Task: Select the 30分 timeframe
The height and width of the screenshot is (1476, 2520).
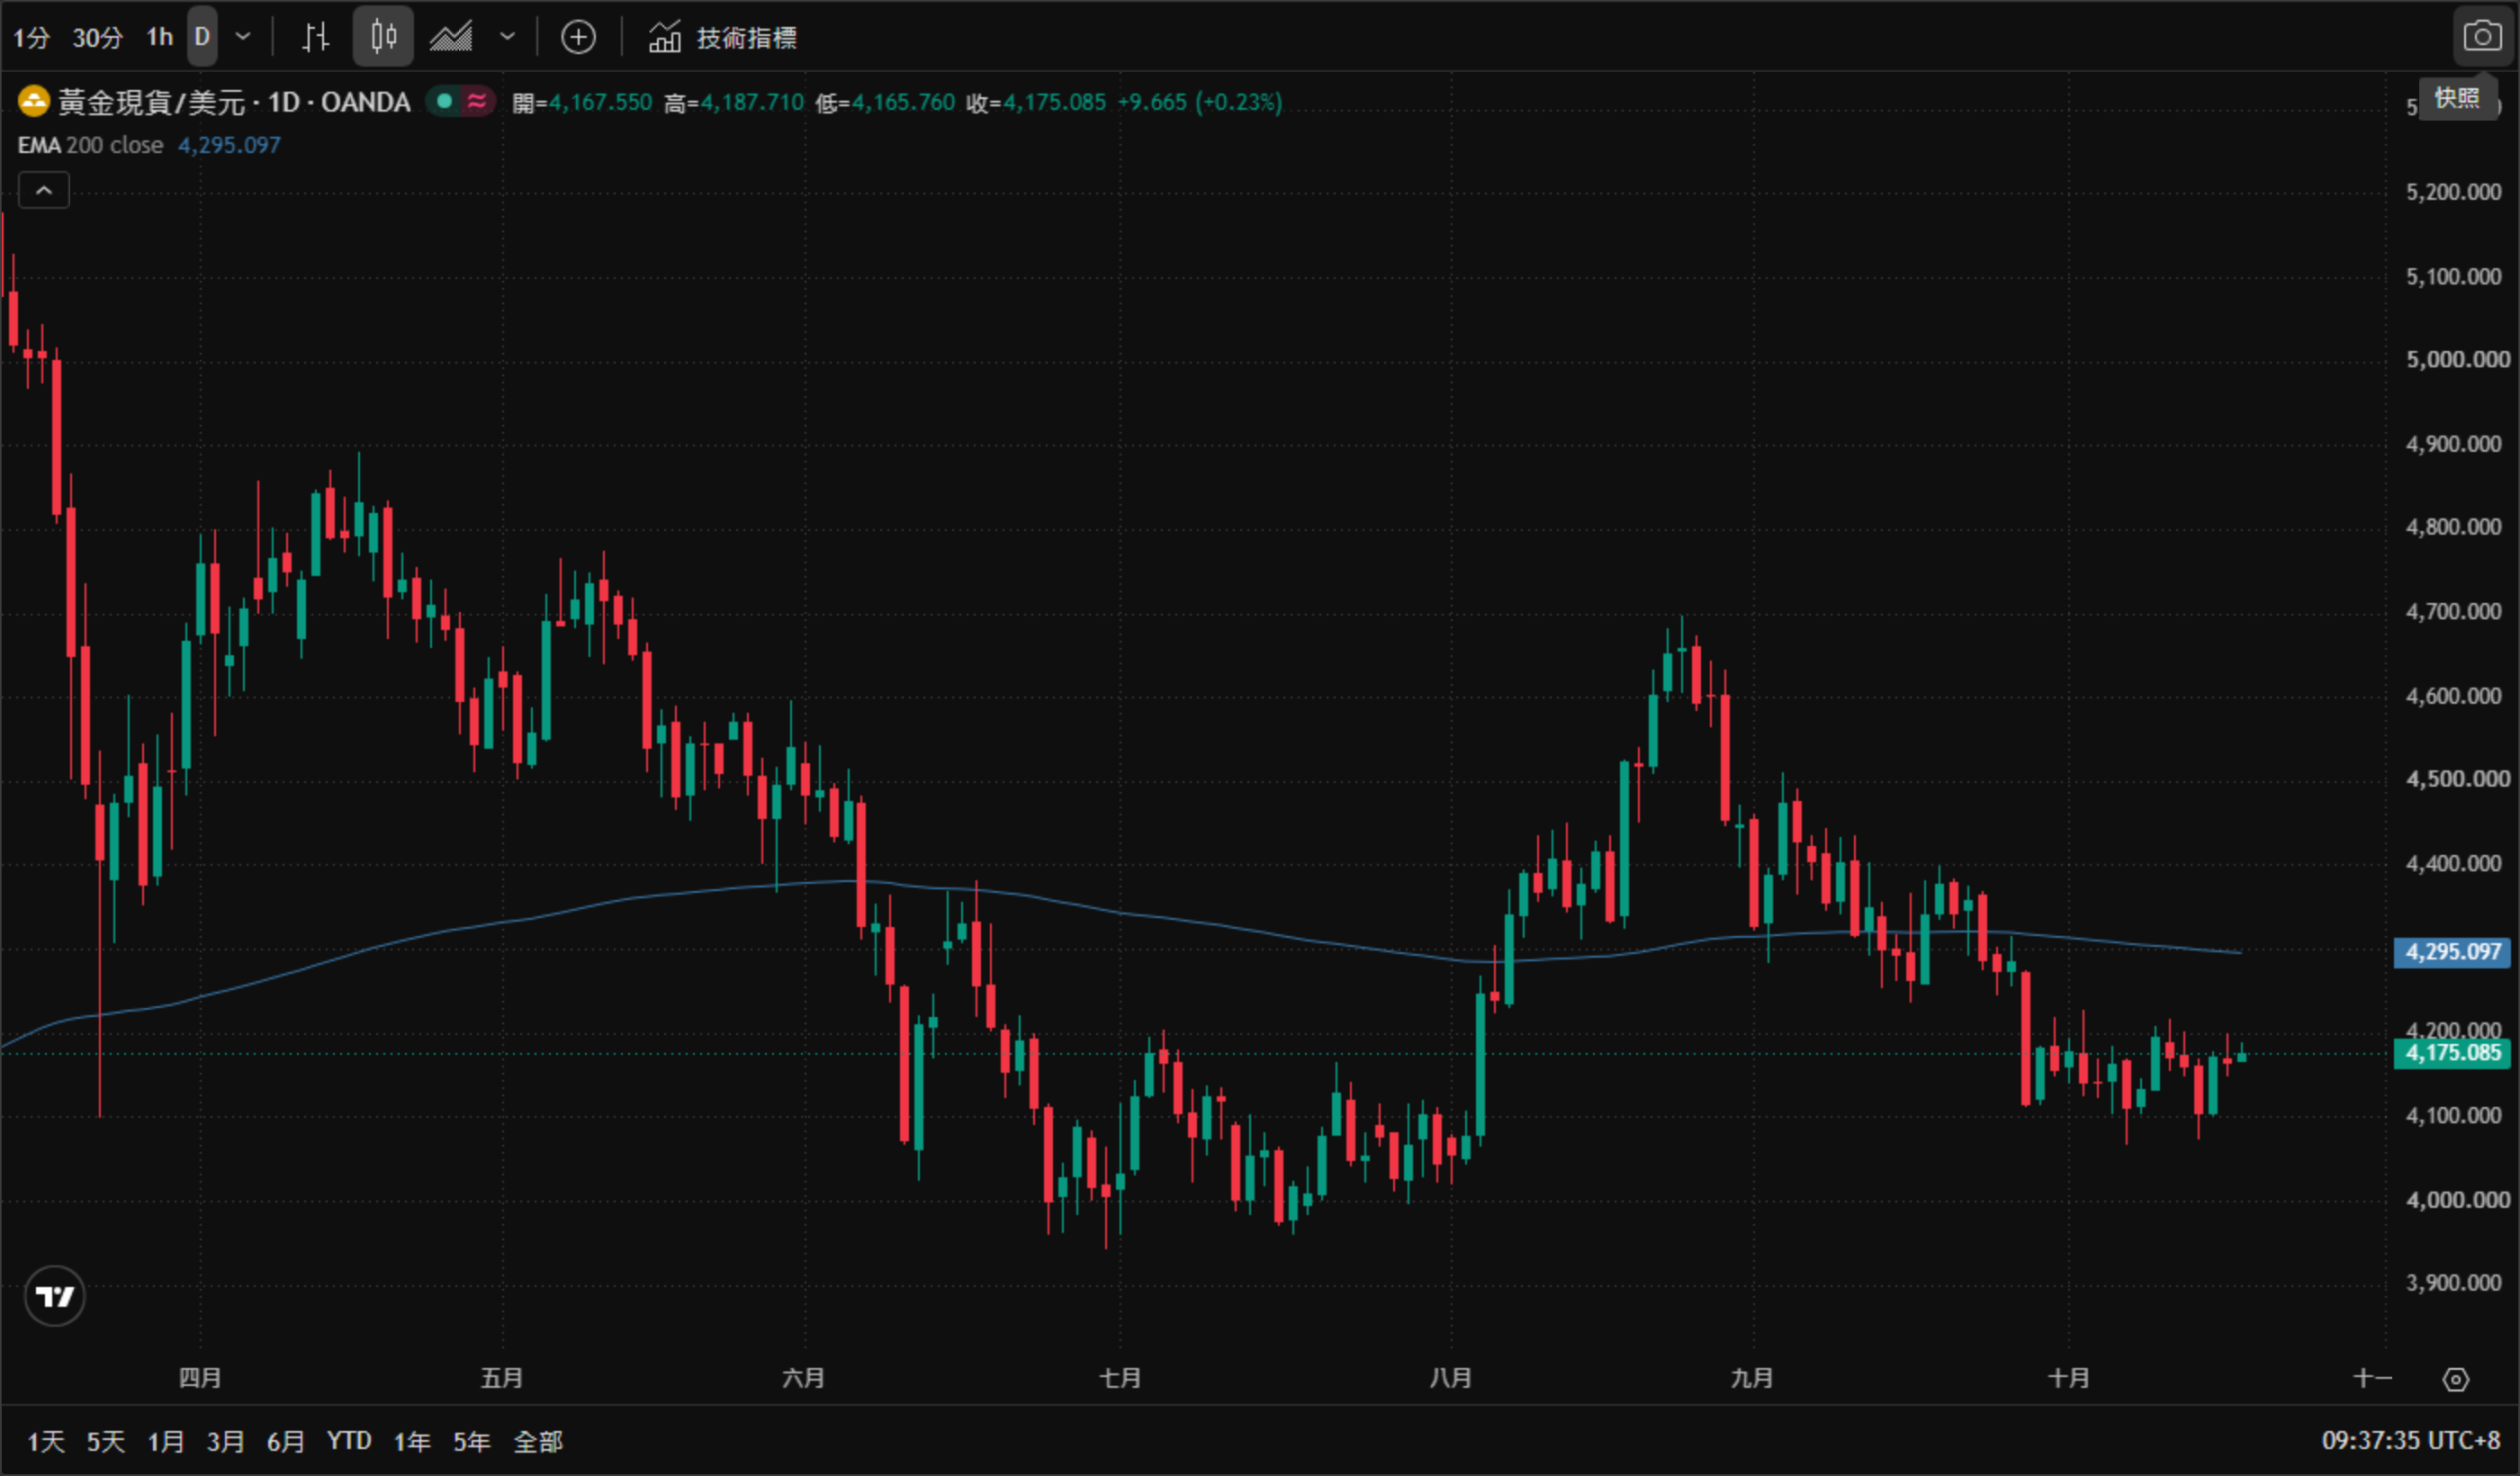Action: pos(98,38)
